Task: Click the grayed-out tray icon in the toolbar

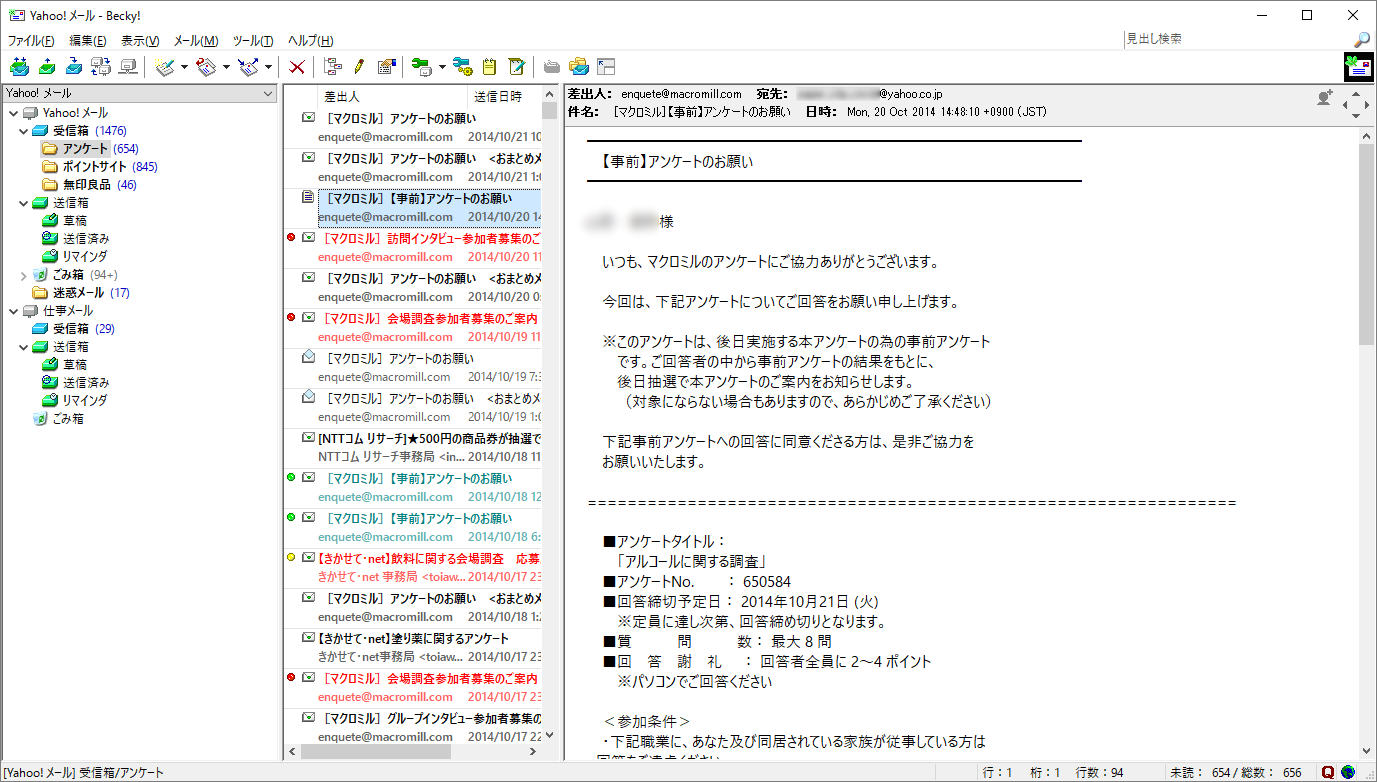Action: click(x=552, y=67)
